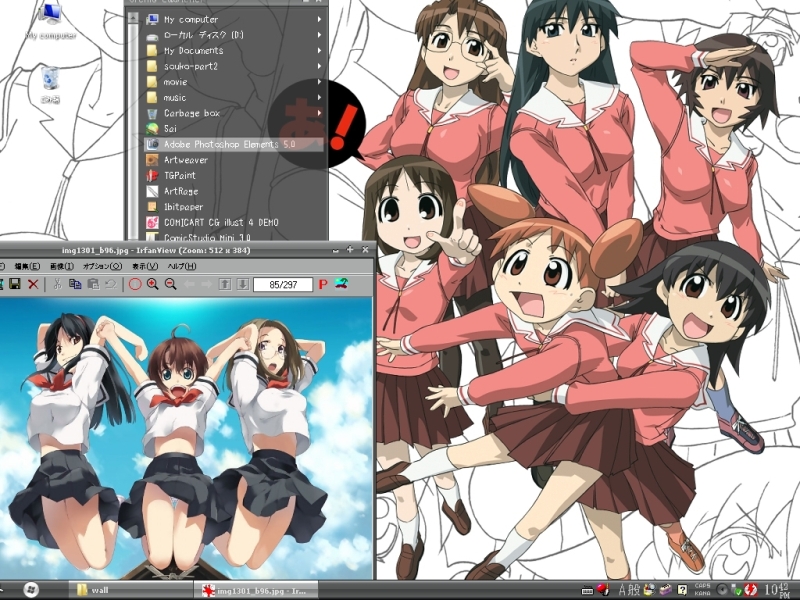Switch to the wall folder taskbar button
The height and width of the screenshot is (600, 800).
pos(130,590)
